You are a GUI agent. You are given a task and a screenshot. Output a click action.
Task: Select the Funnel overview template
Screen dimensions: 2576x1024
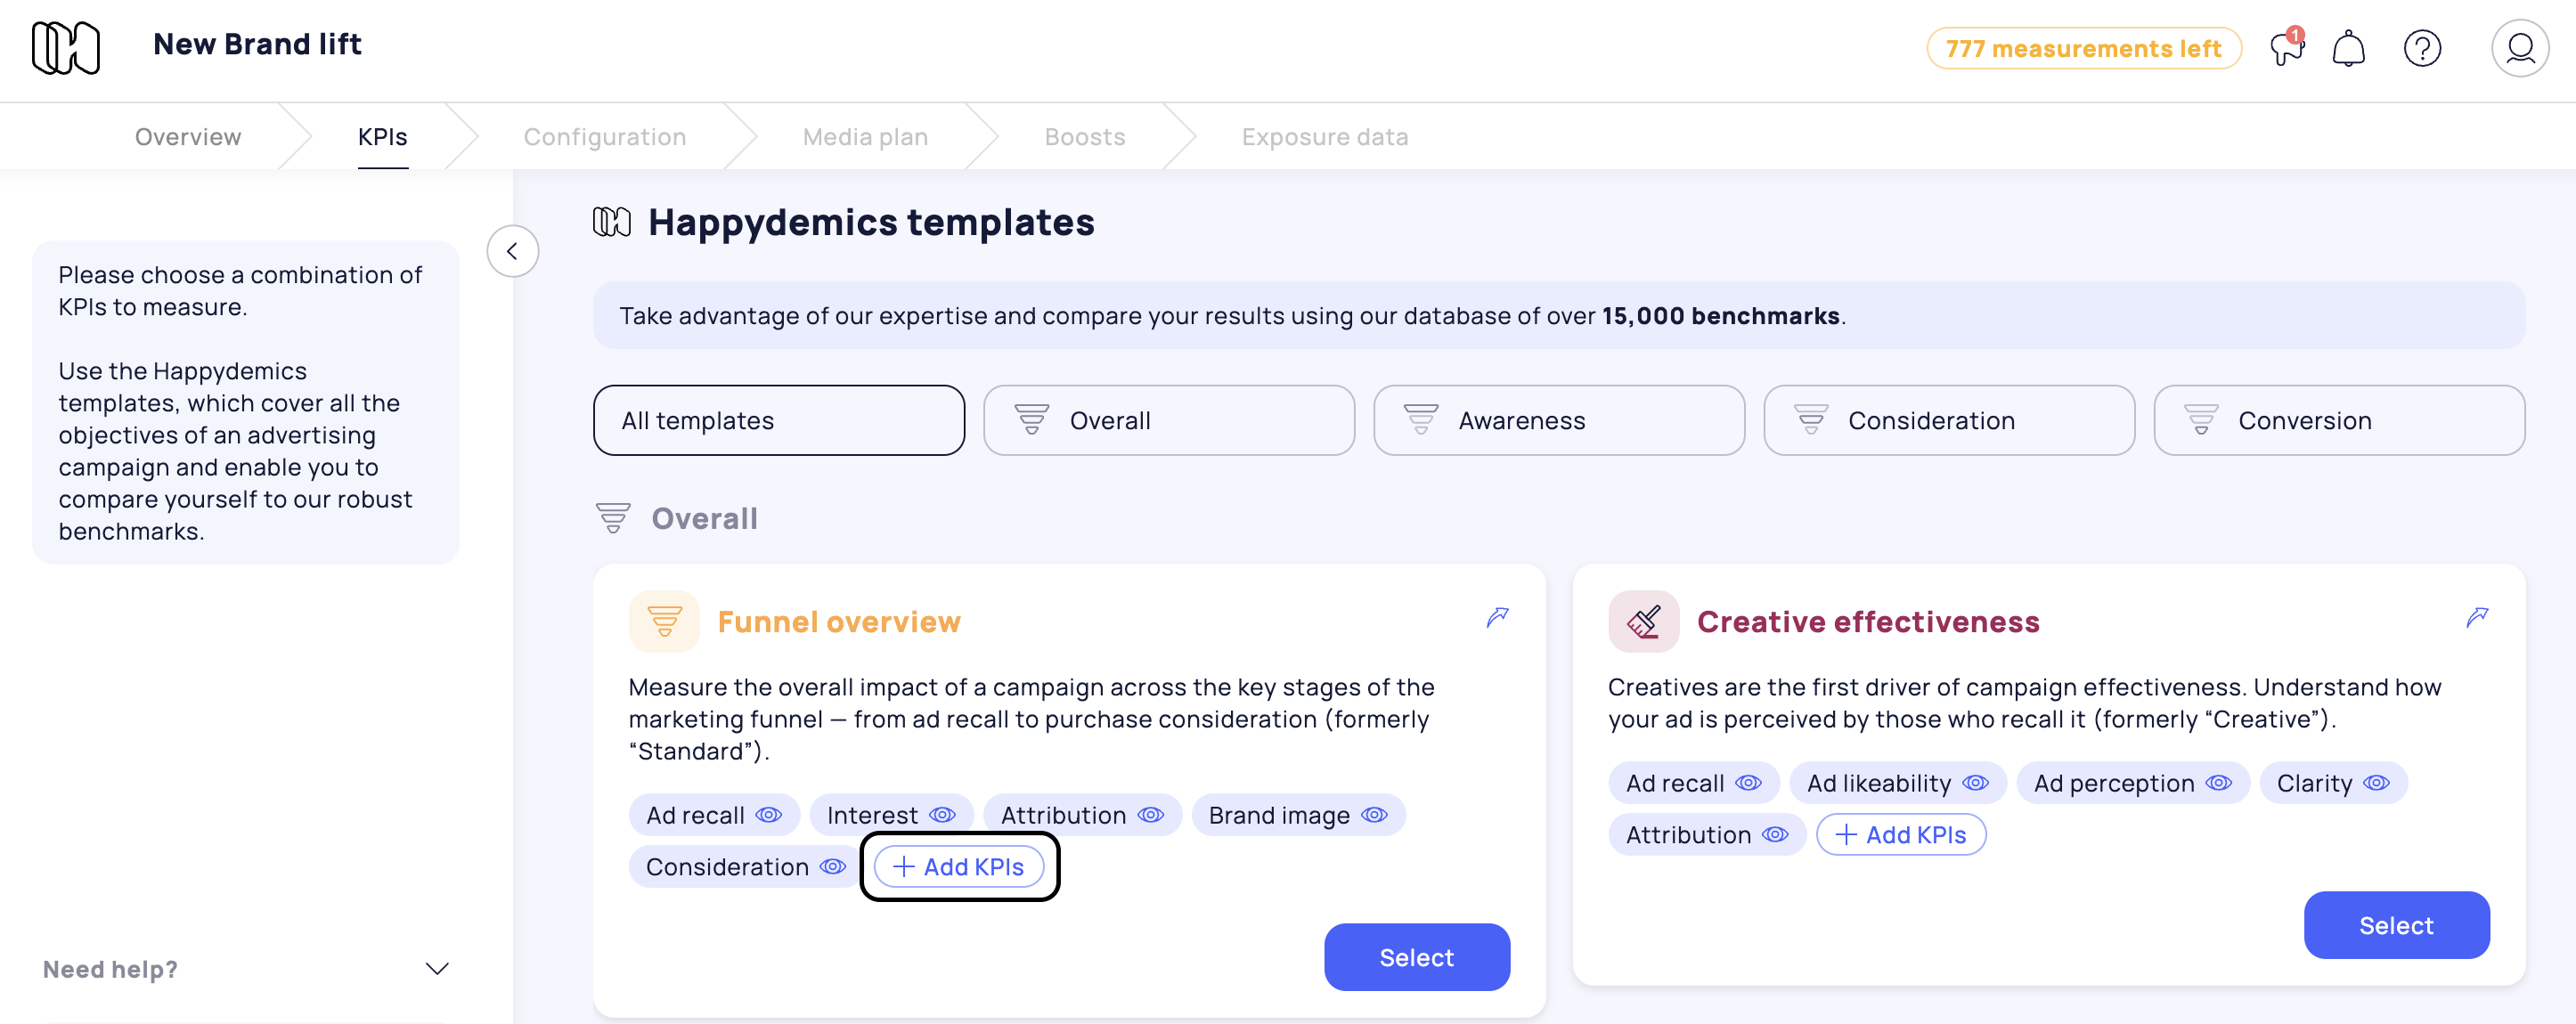(1416, 957)
